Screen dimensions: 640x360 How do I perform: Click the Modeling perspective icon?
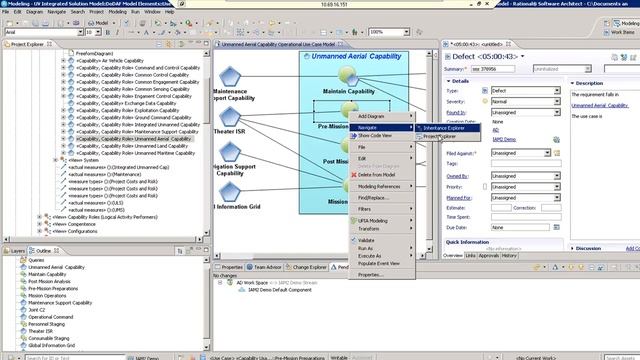[x=617, y=24]
